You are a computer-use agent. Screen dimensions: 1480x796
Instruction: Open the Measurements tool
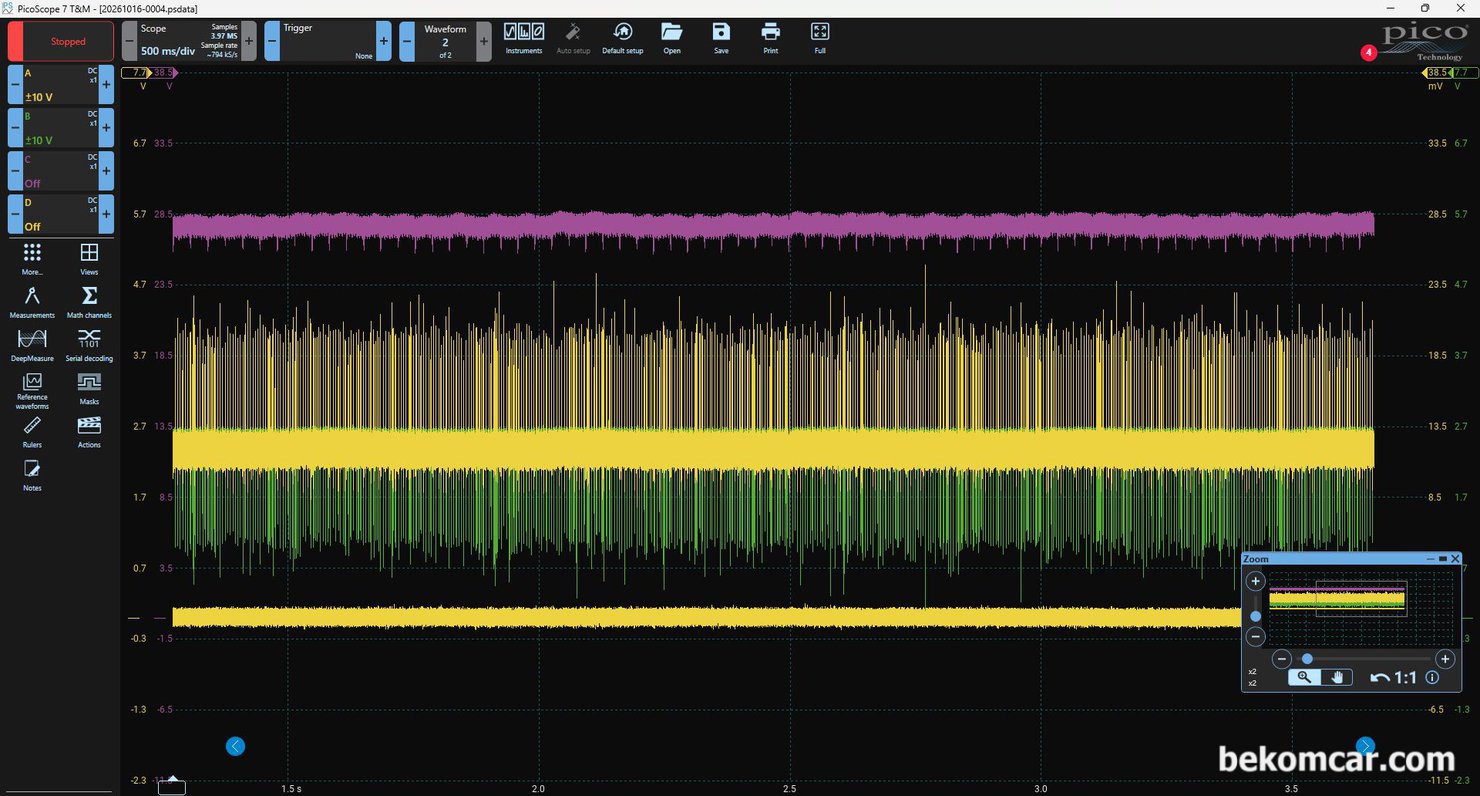tap(32, 302)
